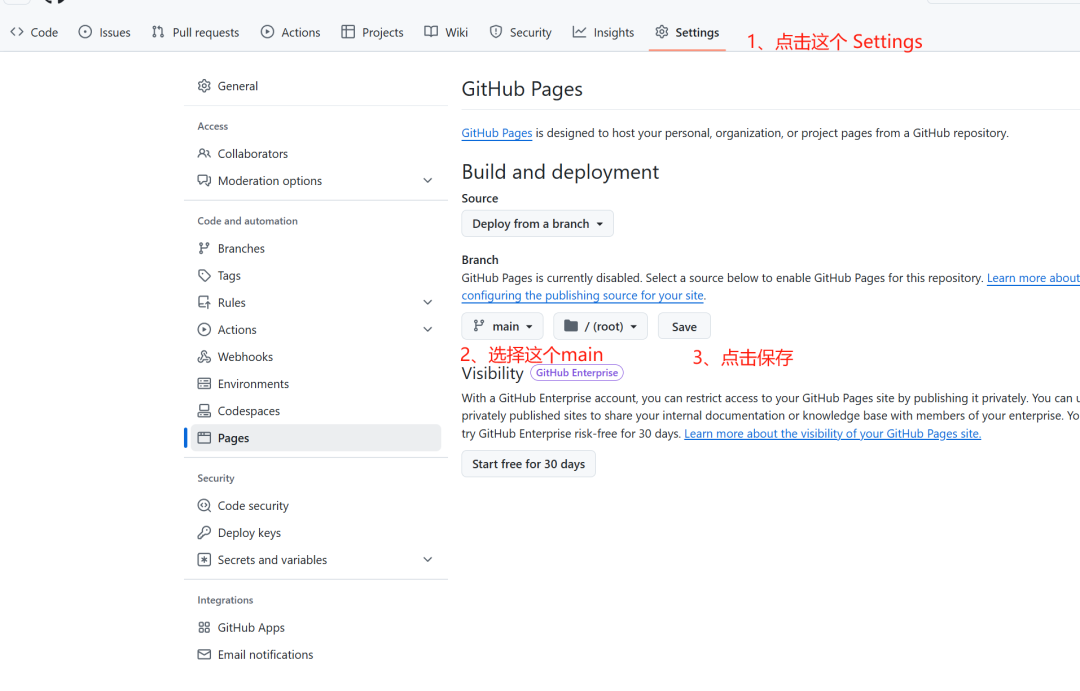Select Pages in the sidebar
Screen dimensions: 1080x691
(316, 438)
